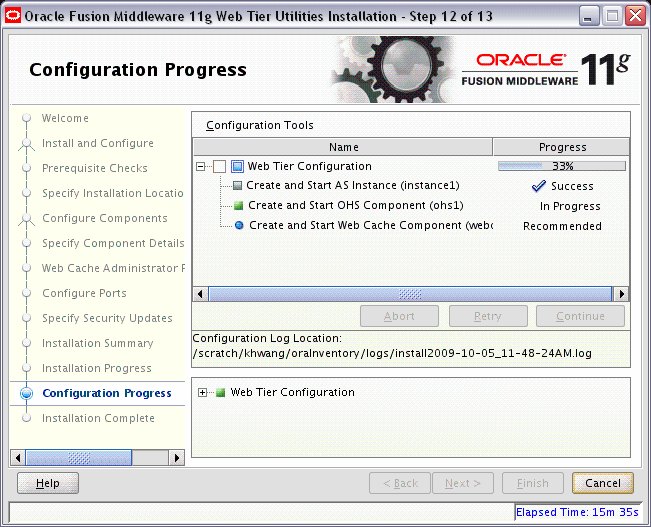Click the gray icon beside Create and Start AS Instance
Viewport: 651px width, 527px height.
point(237,185)
